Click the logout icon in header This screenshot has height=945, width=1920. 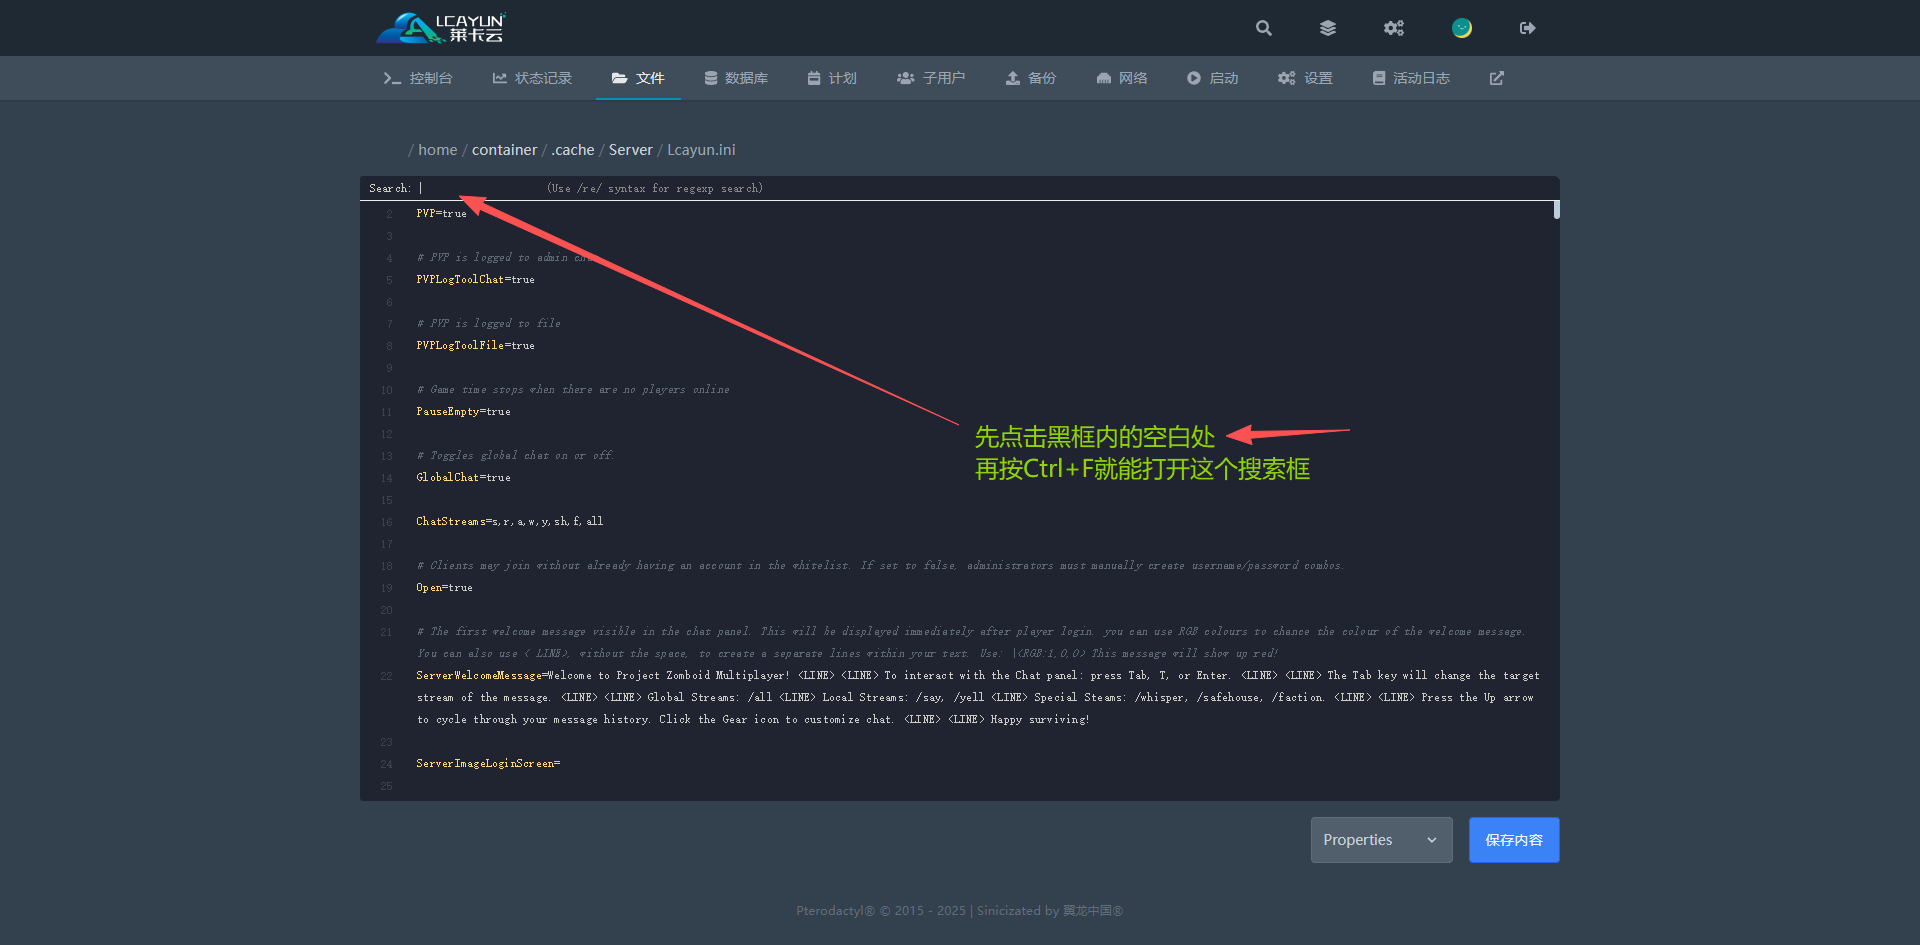coord(1527,28)
